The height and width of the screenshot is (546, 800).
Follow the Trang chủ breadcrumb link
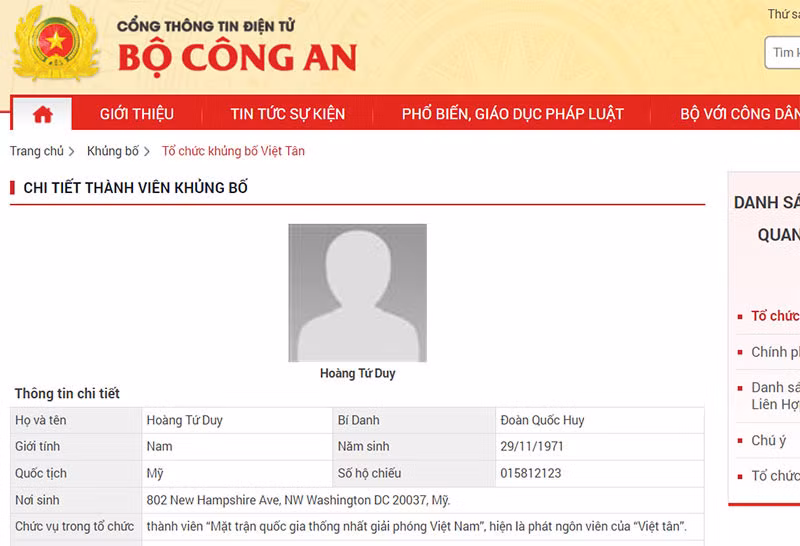point(37,151)
